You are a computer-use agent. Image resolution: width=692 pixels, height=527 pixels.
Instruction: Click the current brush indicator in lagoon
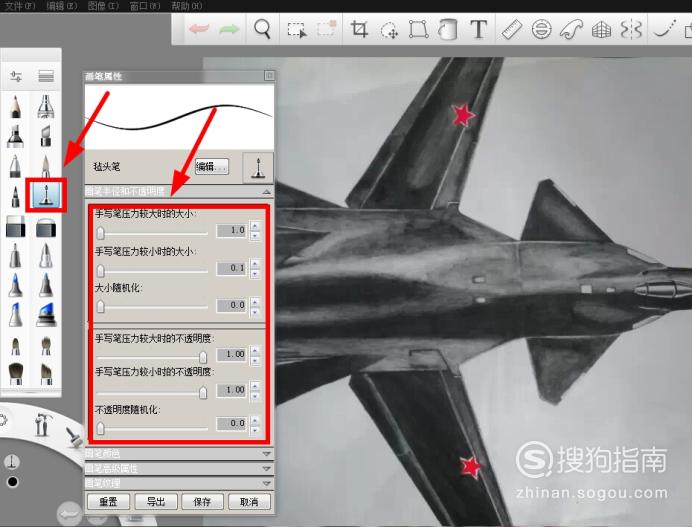[11, 462]
